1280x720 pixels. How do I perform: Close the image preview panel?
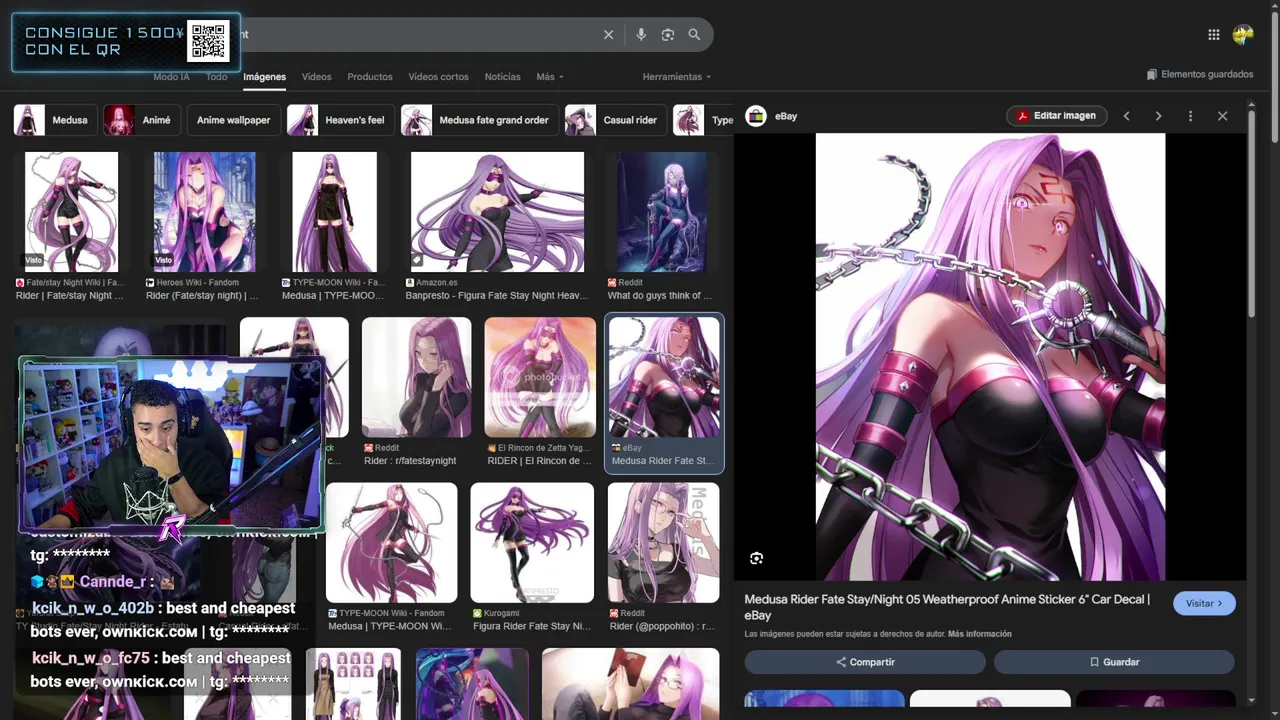coord(1222,116)
